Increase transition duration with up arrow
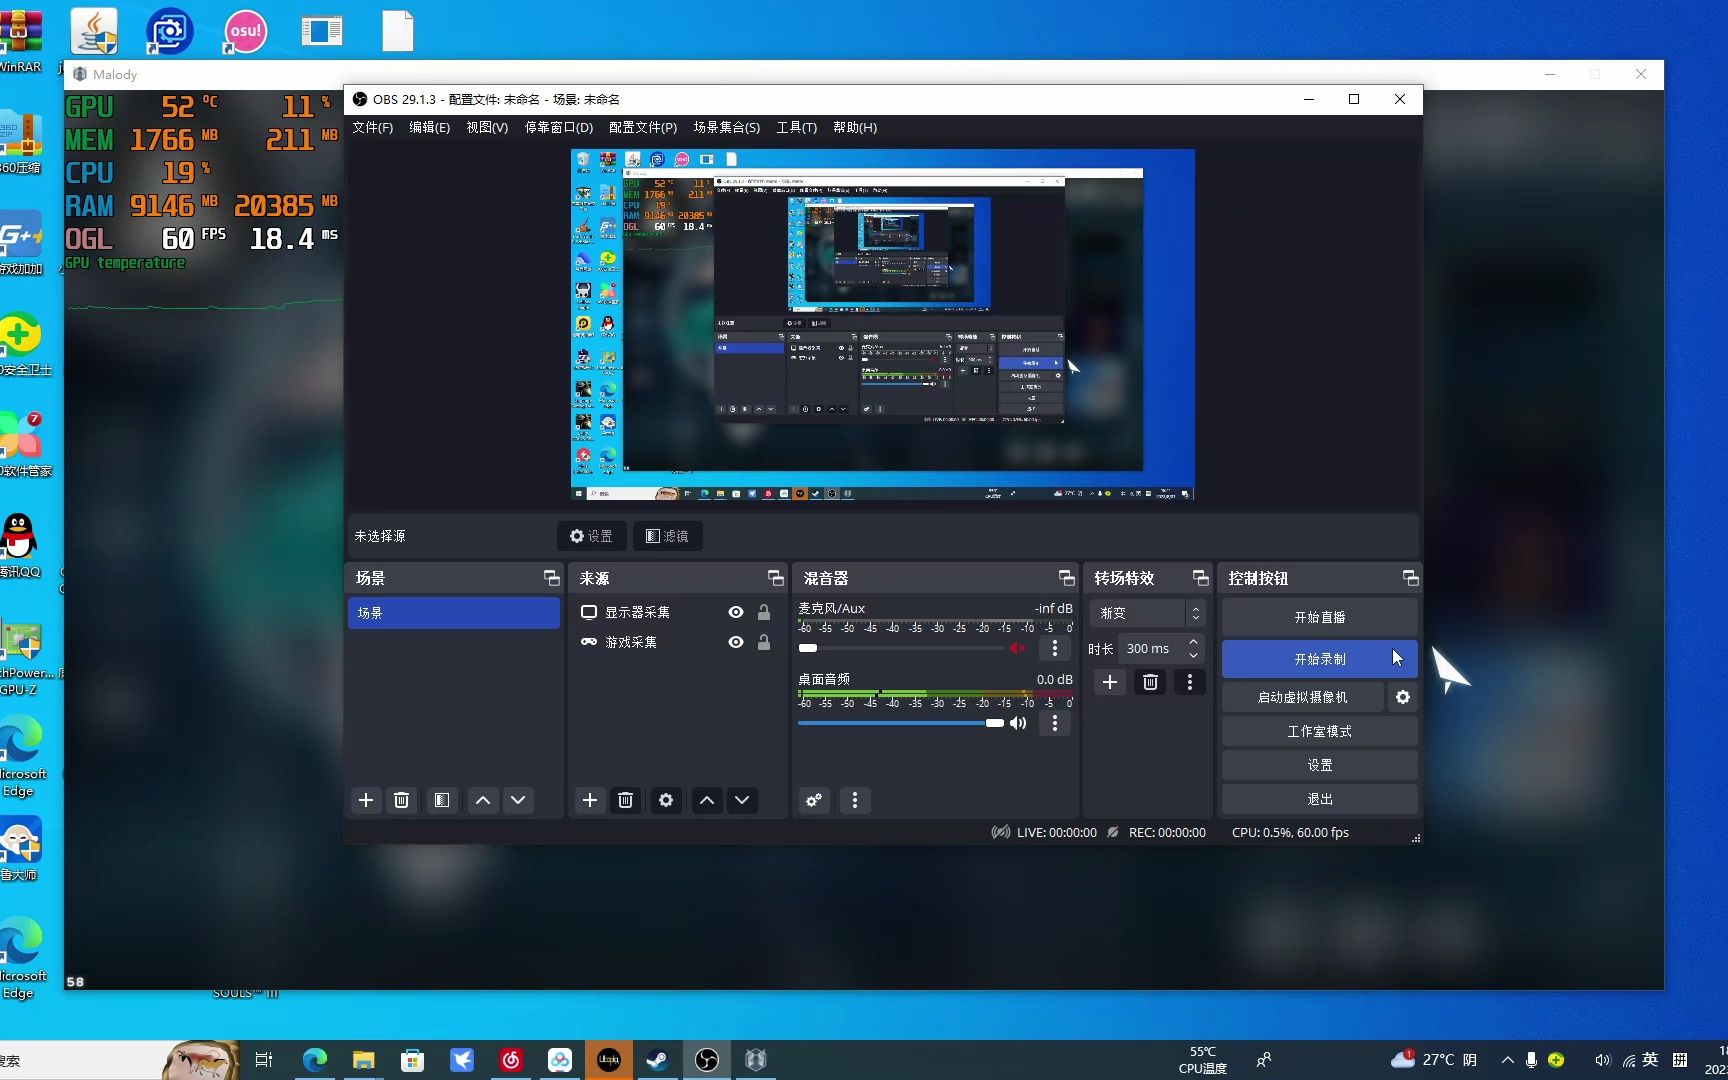Viewport: 1728px width, 1080px height. point(1193,642)
